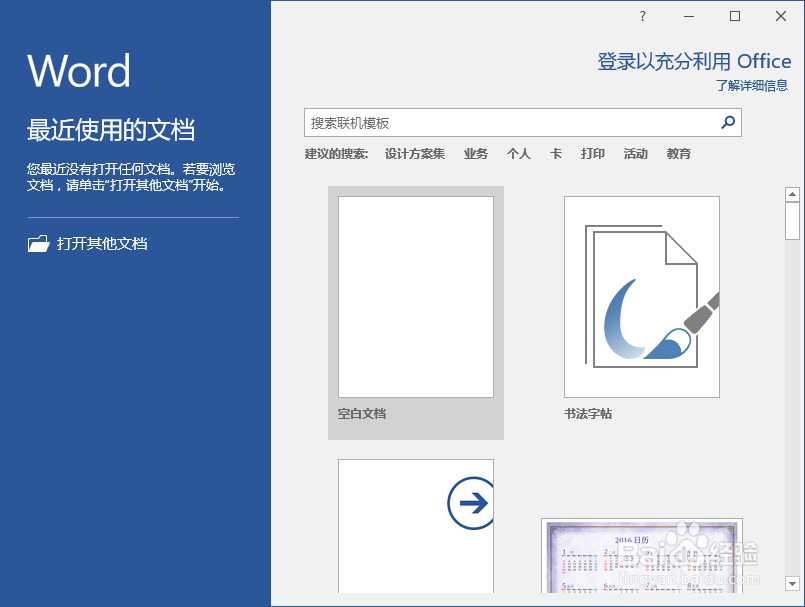Close the Word start window
The image size is (805, 607).
[x=781, y=16]
